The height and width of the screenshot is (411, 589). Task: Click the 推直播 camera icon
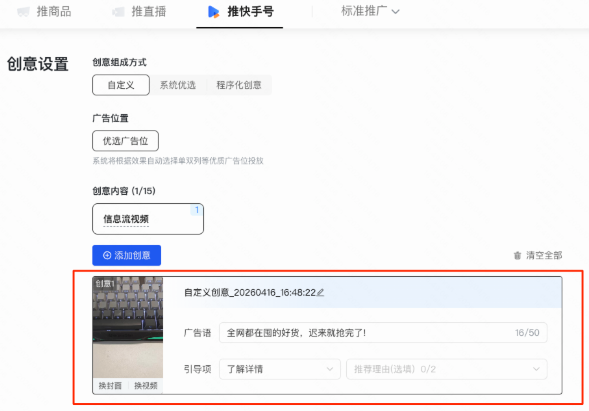coord(118,12)
